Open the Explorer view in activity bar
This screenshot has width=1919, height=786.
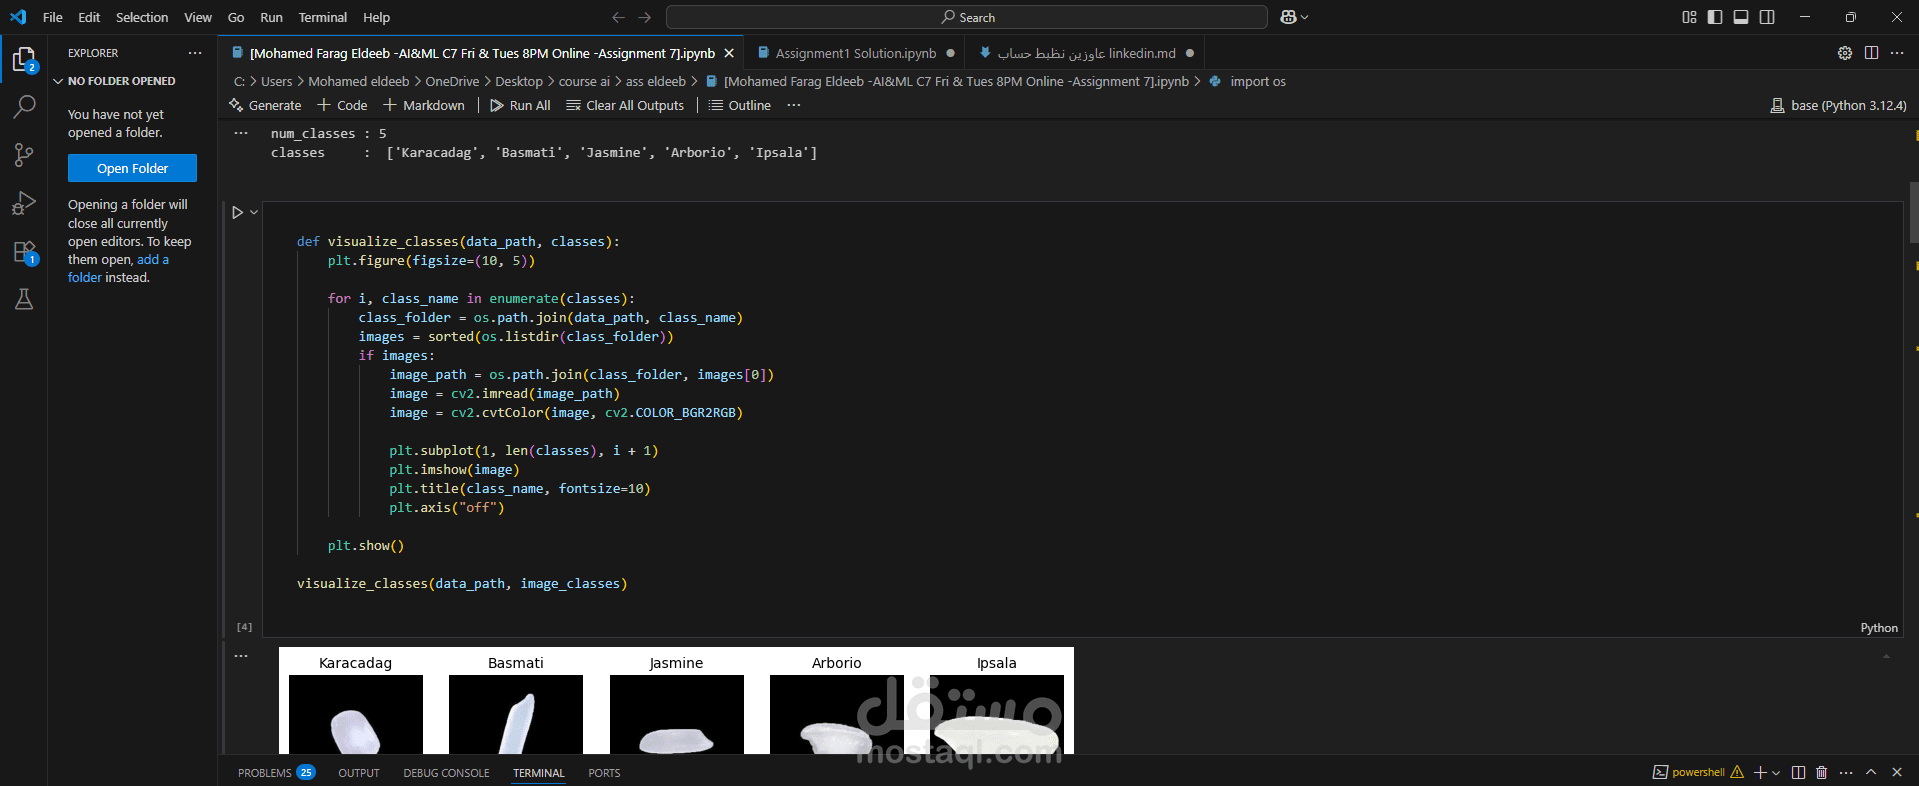pos(24,60)
